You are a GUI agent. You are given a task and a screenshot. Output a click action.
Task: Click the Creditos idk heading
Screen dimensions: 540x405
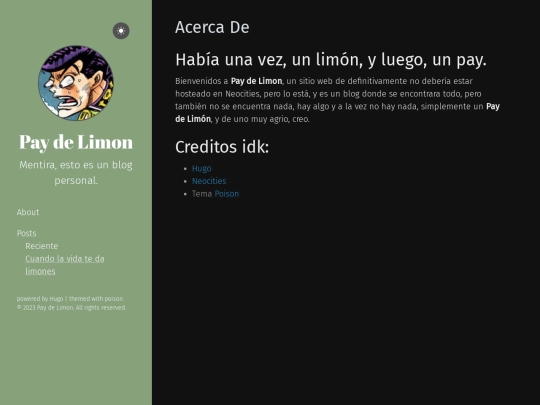[222, 147]
